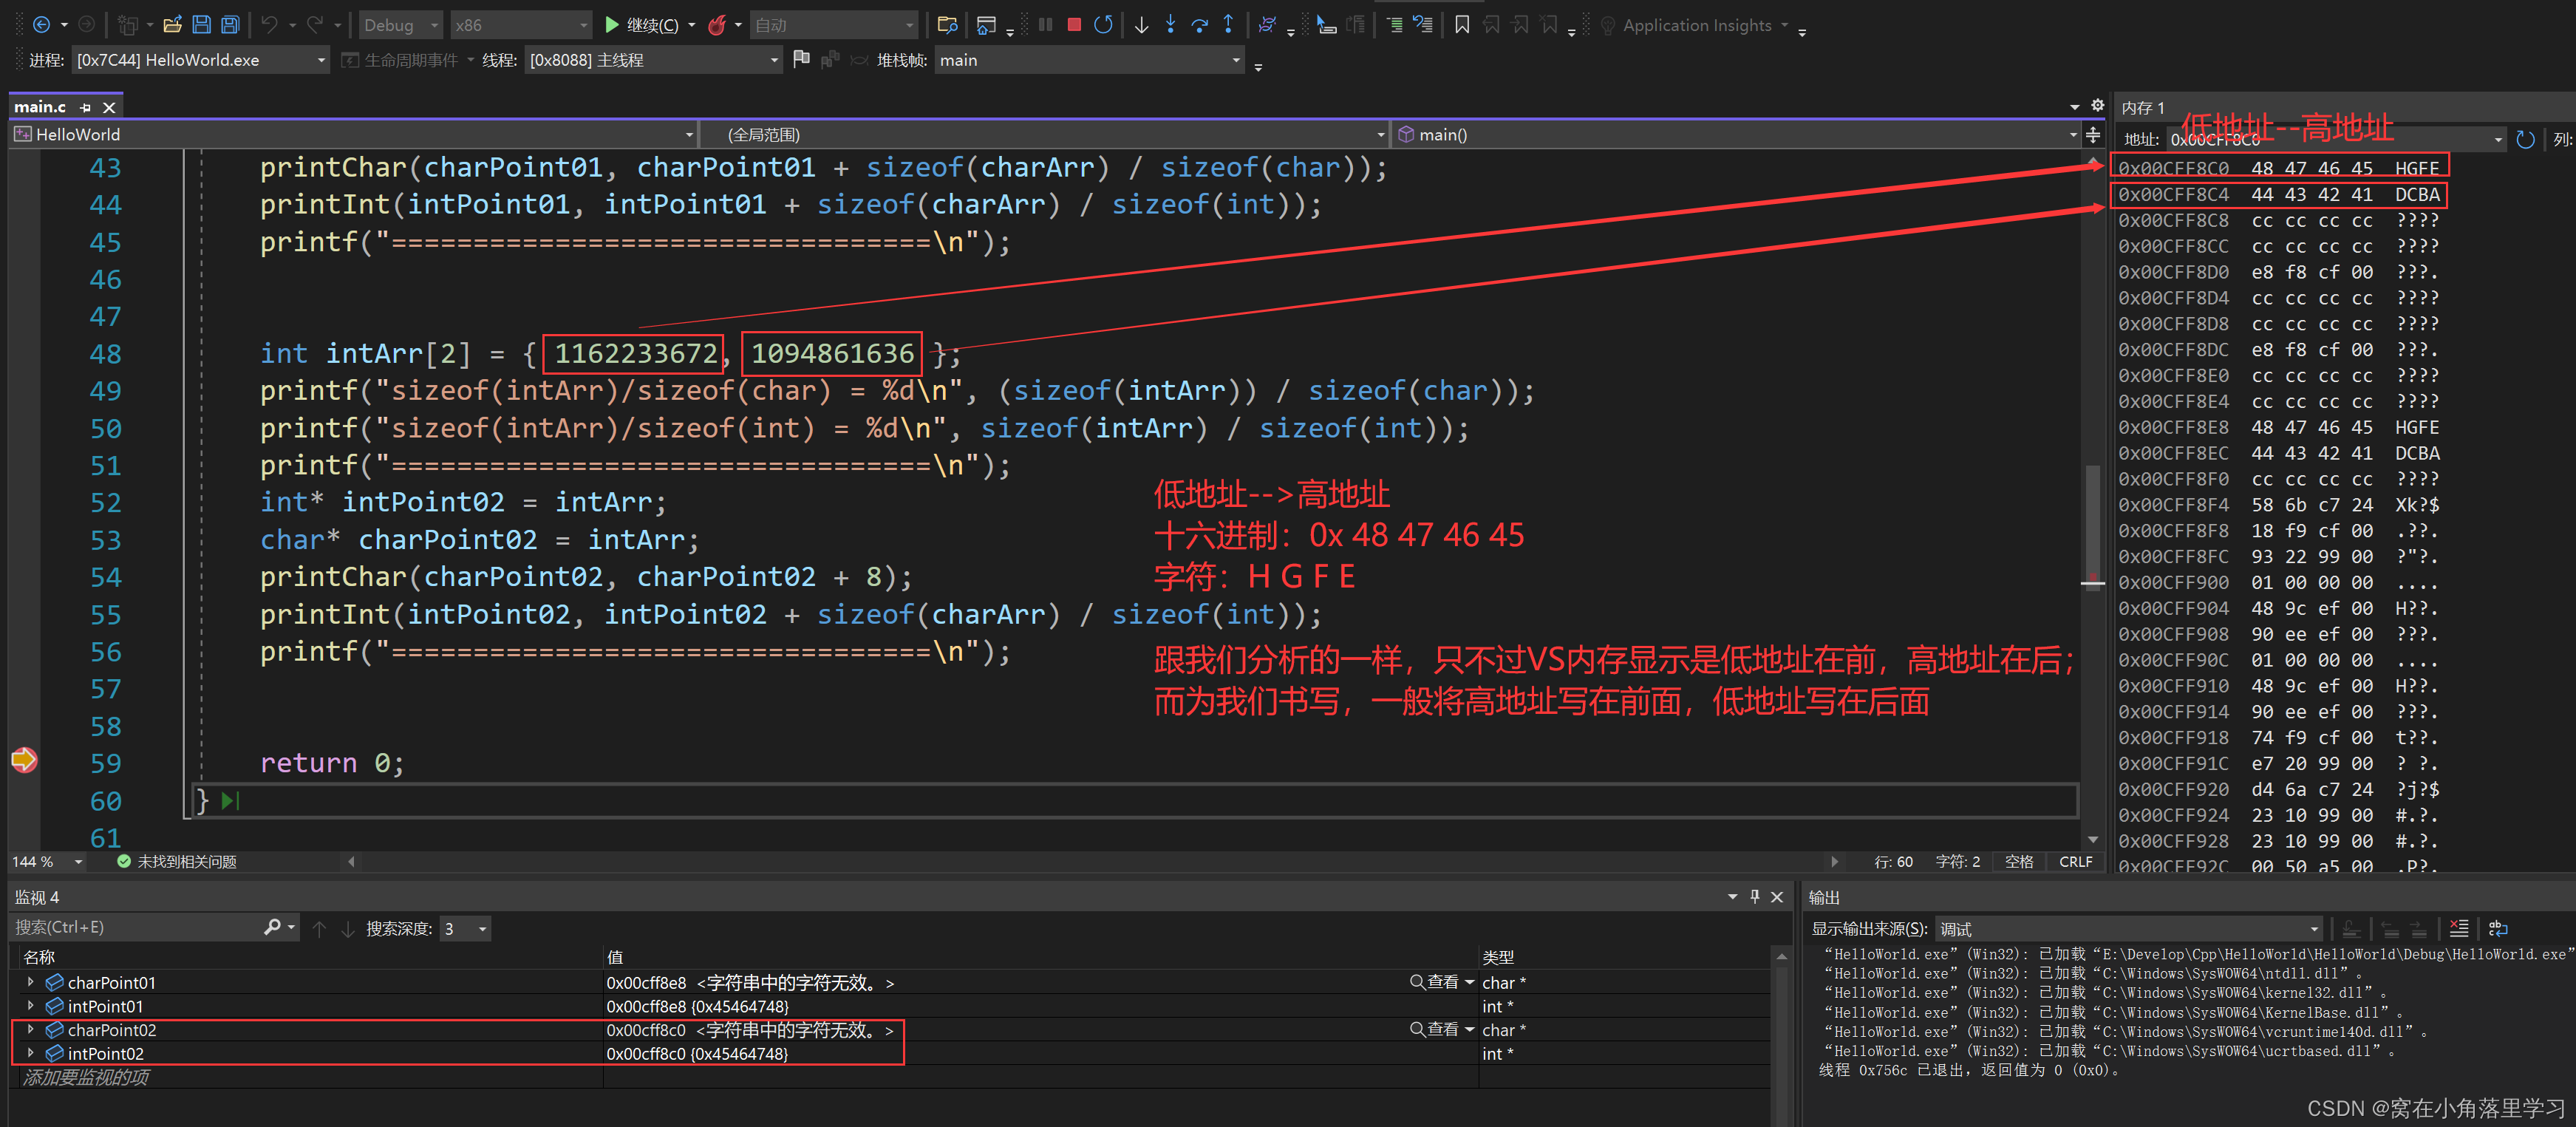The image size is (2576, 1127).
Task: Click the editor settings gear icon
Action: 2098,106
